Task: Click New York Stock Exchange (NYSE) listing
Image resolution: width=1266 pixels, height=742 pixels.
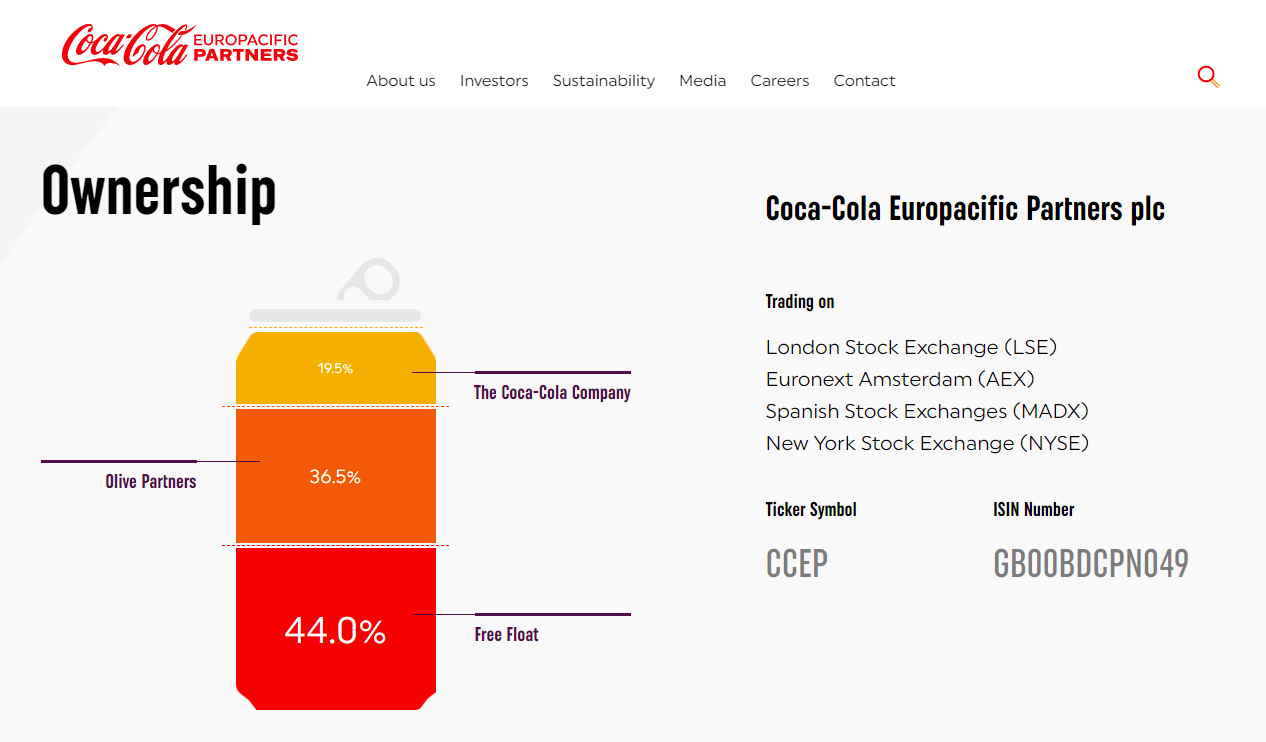Action: coord(927,444)
